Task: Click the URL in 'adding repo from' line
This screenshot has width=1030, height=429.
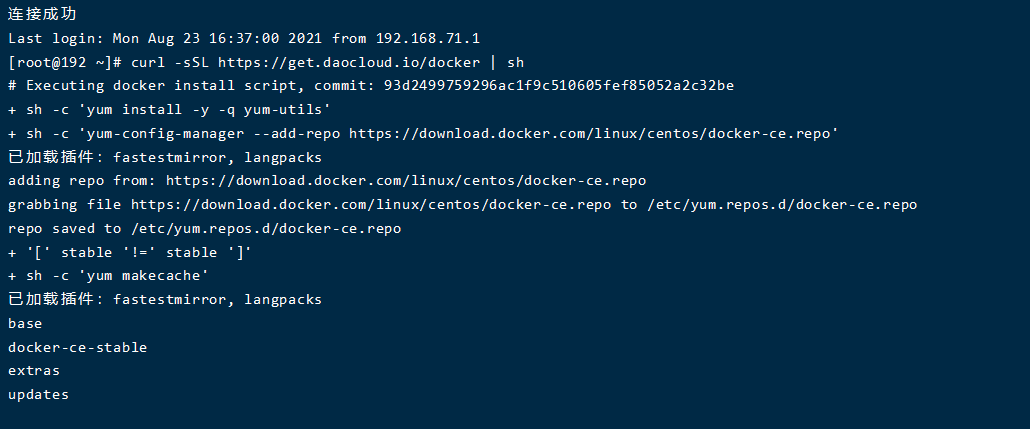Action: tap(406, 181)
